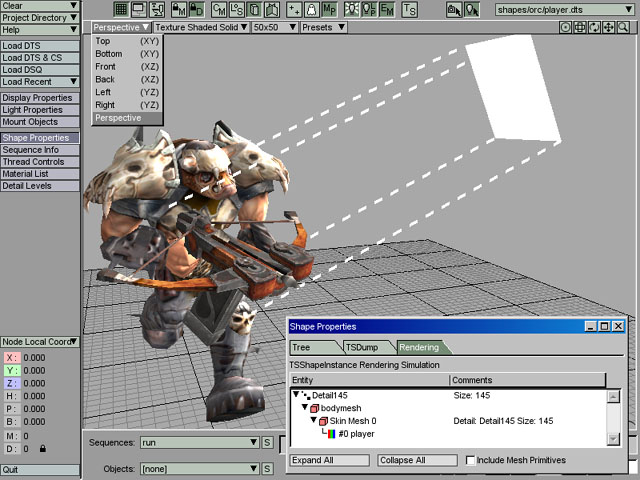This screenshot has height=480, width=640.
Task: Click the tree list scroll down arrow
Action: click(x=613, y=439)
